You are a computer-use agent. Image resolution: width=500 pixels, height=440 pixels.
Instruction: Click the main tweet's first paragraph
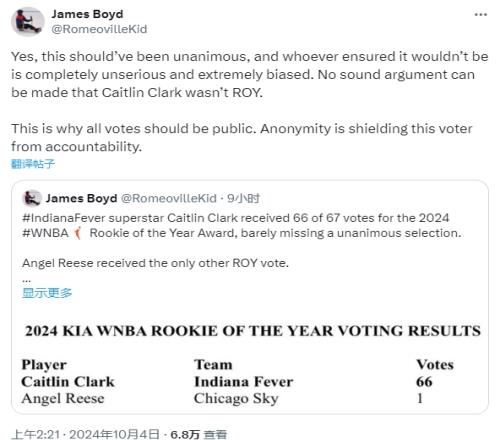pyautogui.click(x=250, y=75)
